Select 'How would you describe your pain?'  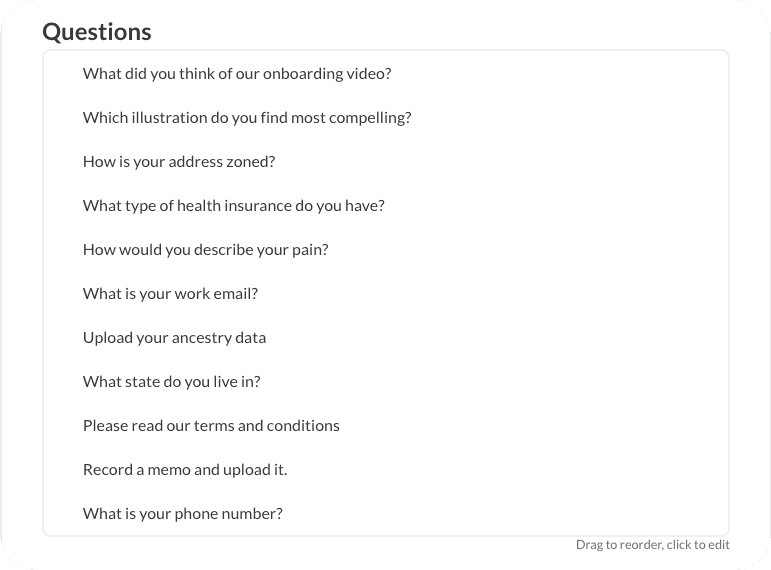[386, 250]
